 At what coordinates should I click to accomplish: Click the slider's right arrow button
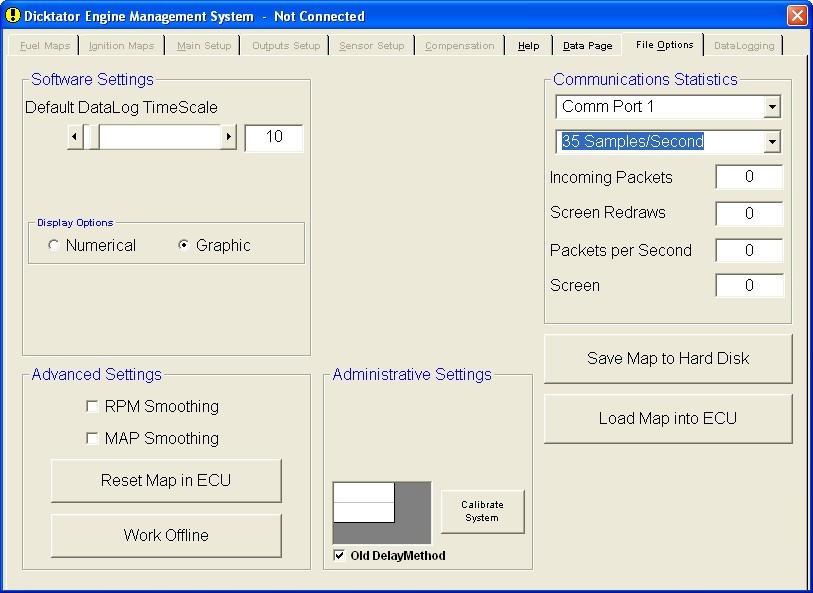(x=228, y=137)
